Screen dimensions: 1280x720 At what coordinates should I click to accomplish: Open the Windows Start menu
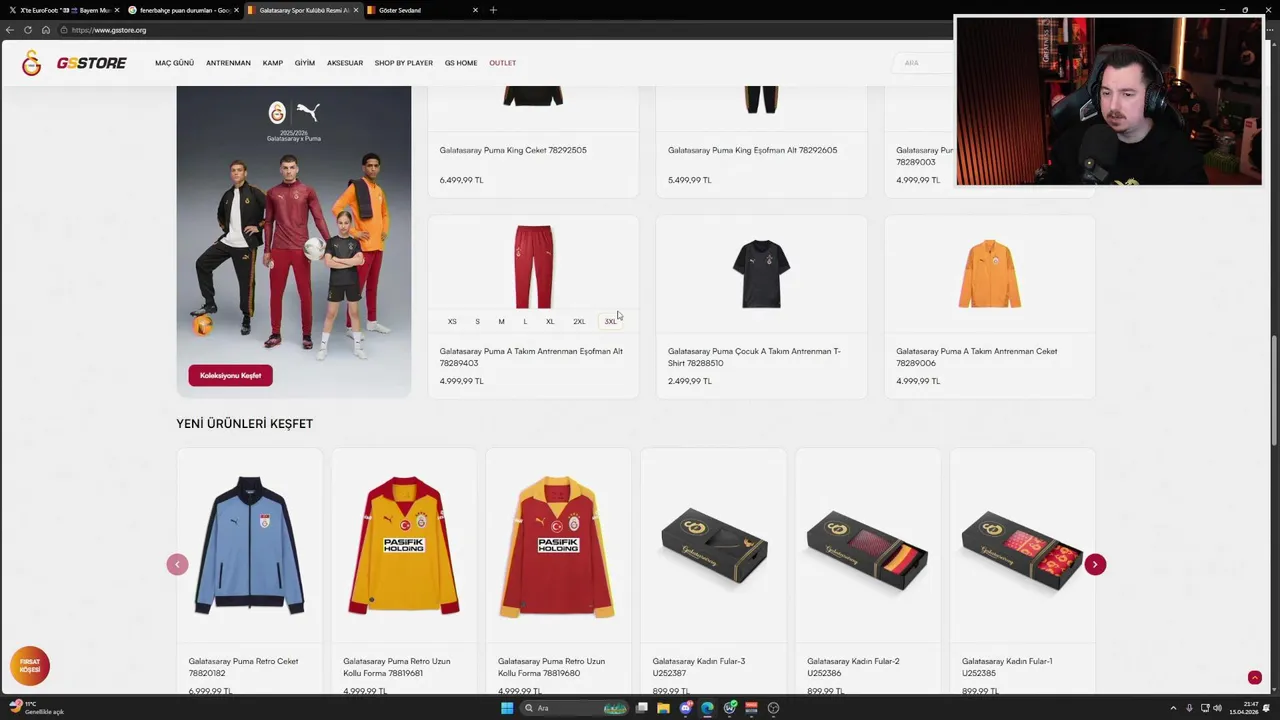point(507,708)
